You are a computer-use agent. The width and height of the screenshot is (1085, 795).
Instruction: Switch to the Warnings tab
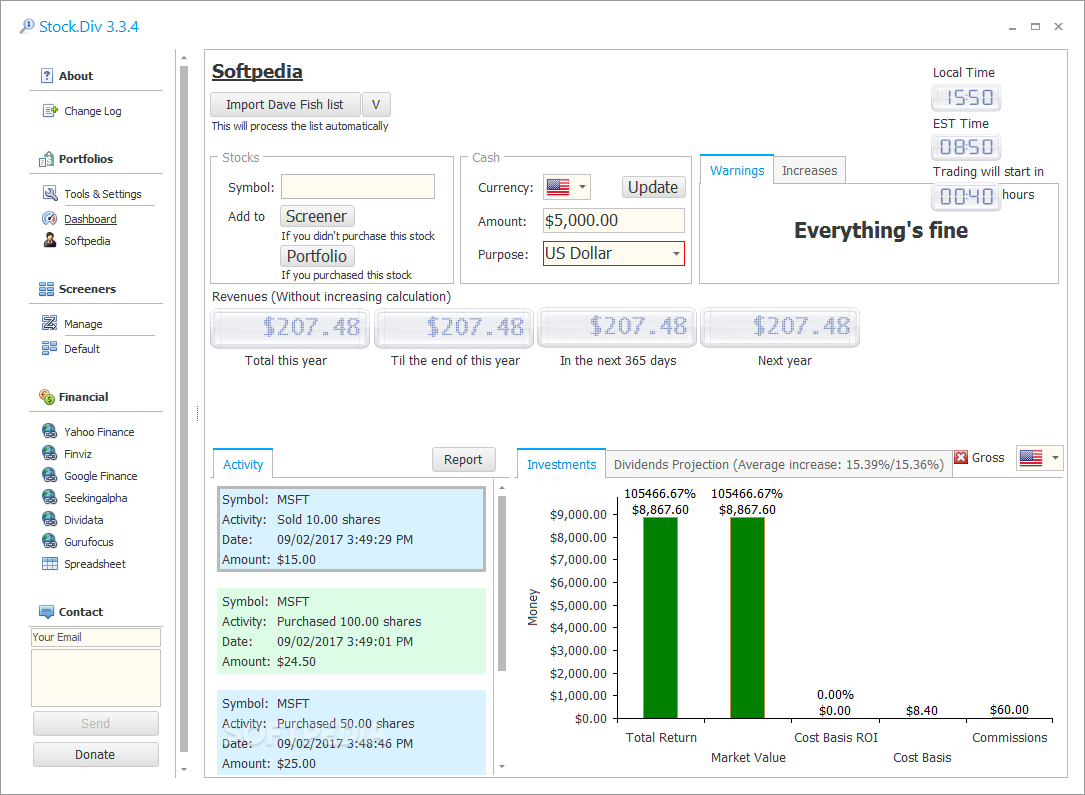point(737,170)
